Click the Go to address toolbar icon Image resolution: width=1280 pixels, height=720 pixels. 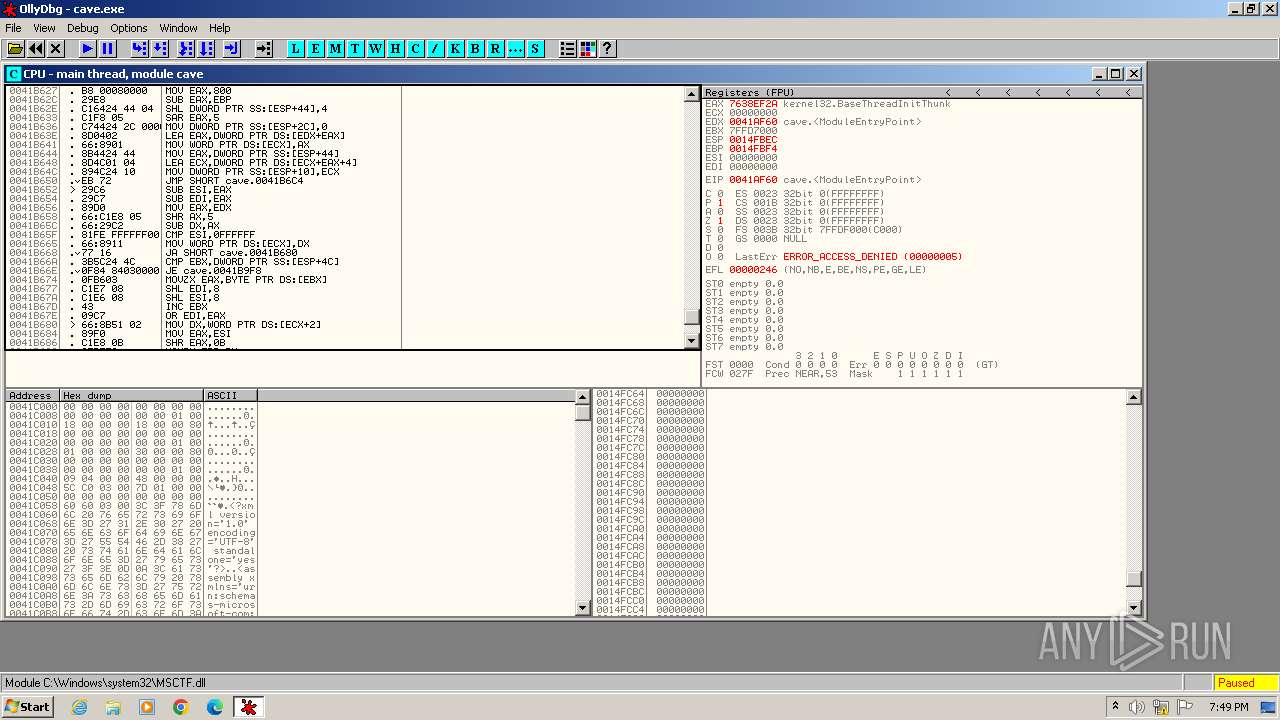coord(264,48)
